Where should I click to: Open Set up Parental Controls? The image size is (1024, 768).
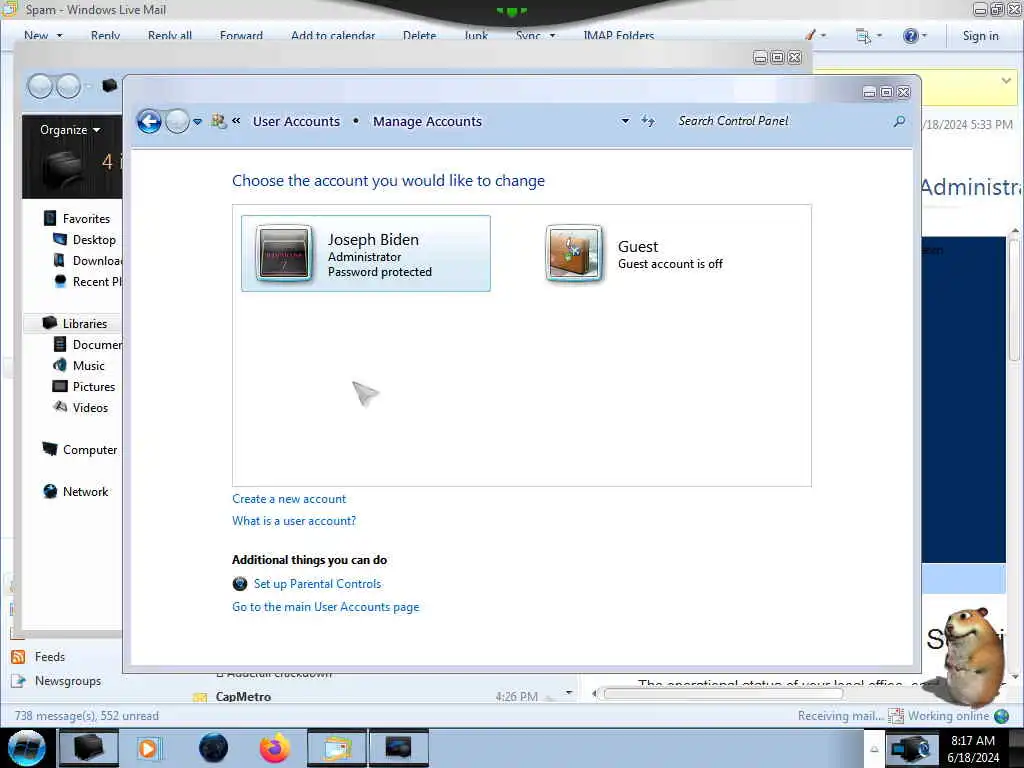coord(317,584)
